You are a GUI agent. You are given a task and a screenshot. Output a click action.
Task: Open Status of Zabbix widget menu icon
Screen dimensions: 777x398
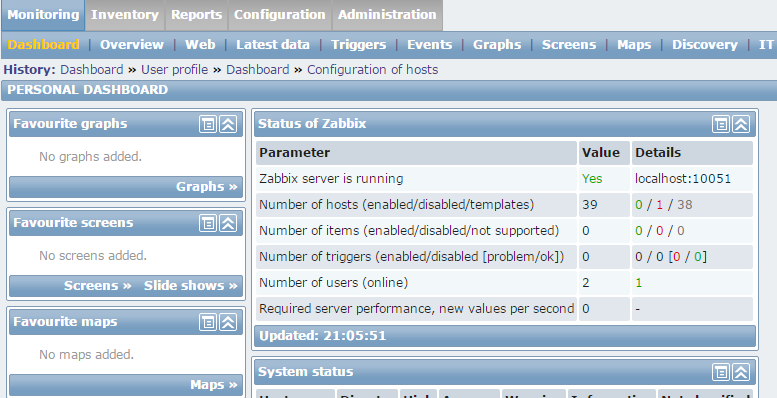[721, 124]
